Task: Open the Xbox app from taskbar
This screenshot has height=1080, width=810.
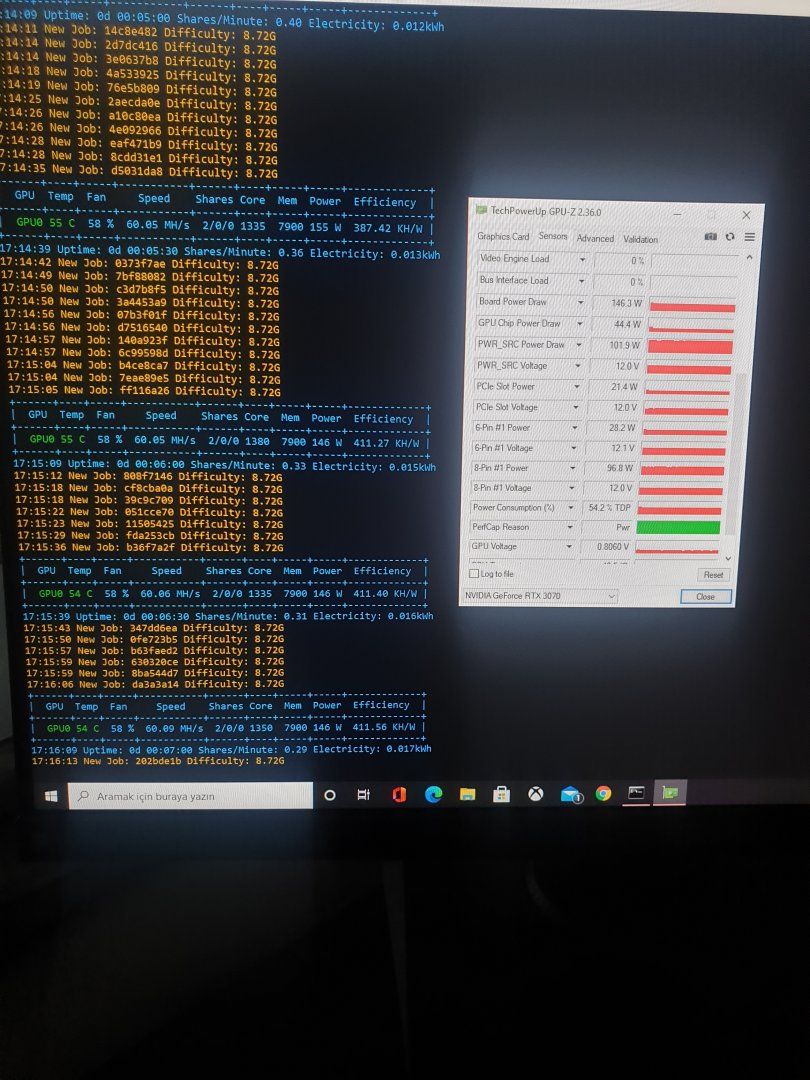Action: point(535,794)
